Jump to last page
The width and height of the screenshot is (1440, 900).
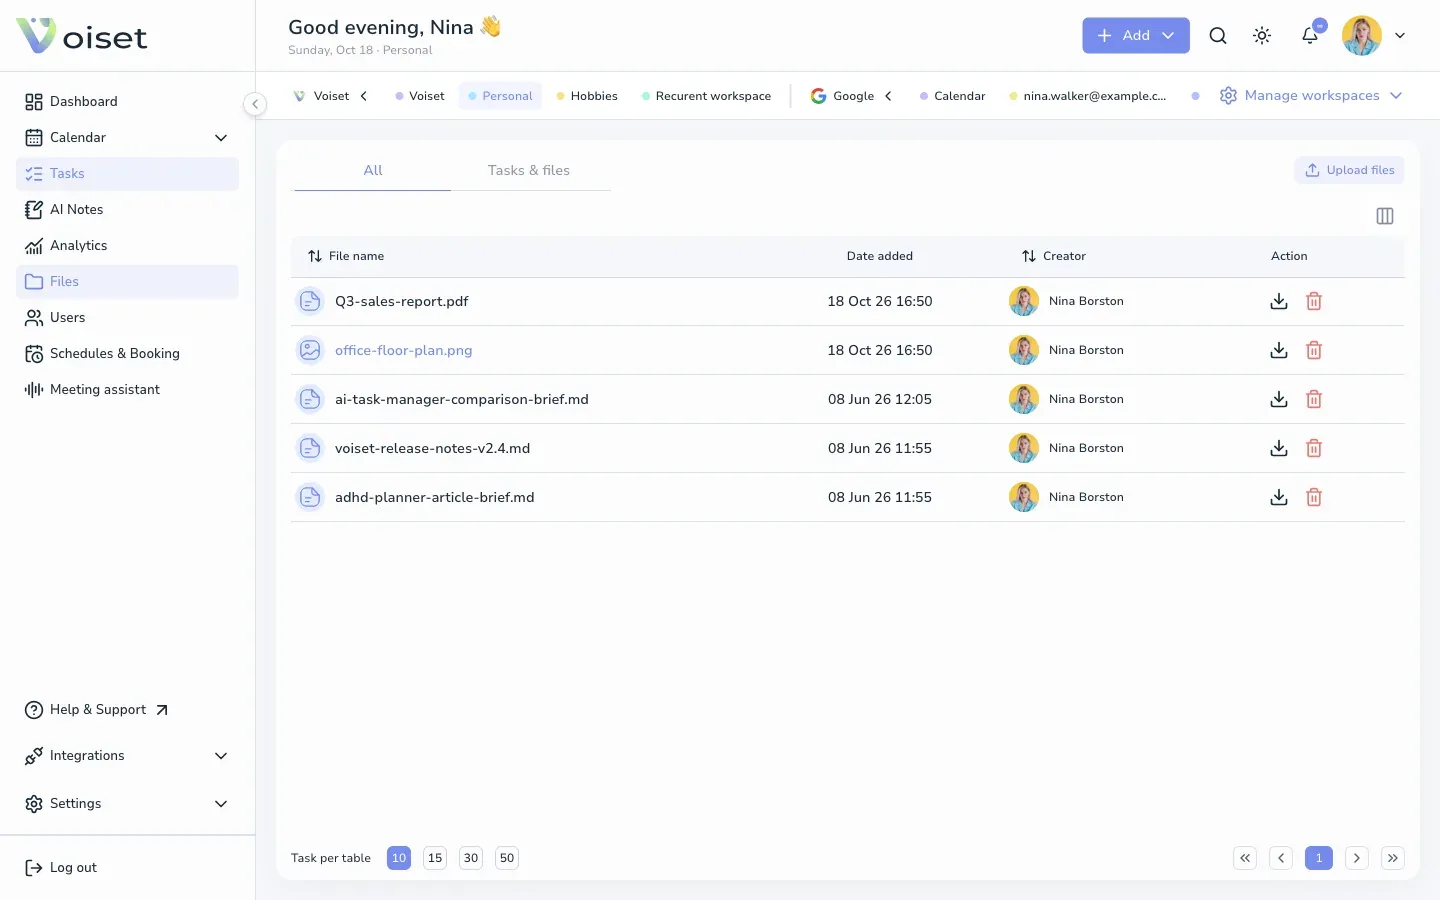1393,858
